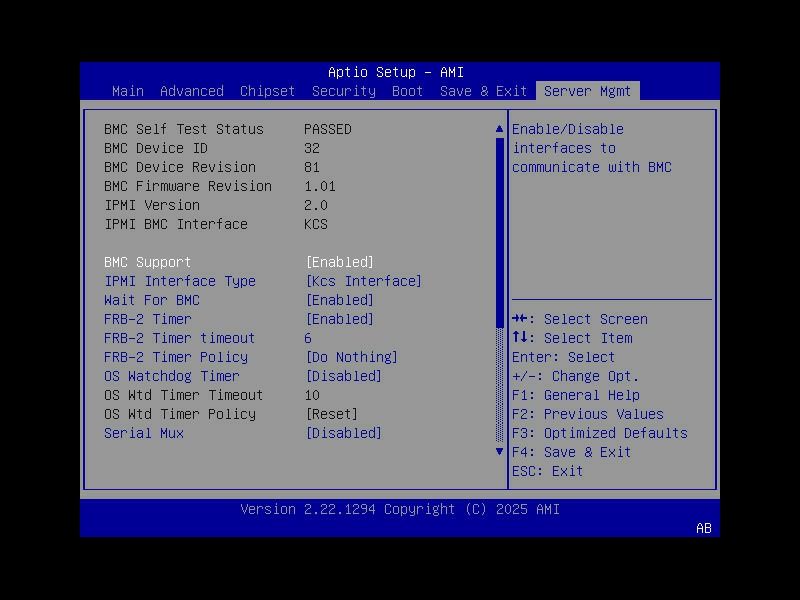This screenshot has height=600, width=800.
Task: Select the IPMI Interface Type label
Action: tap(180, 281)
